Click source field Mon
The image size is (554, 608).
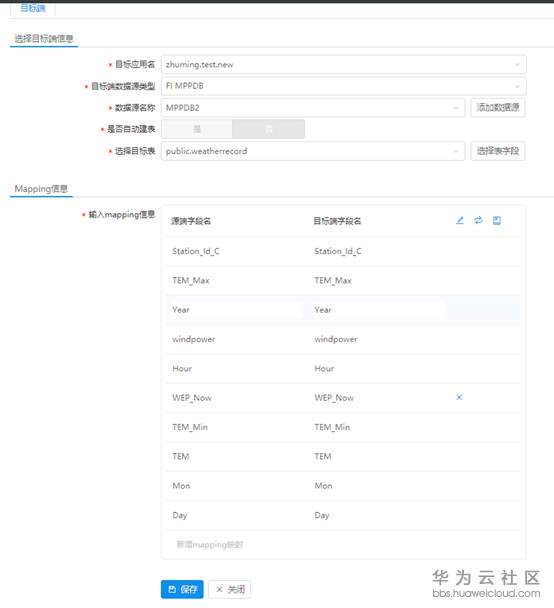point(181,486)
